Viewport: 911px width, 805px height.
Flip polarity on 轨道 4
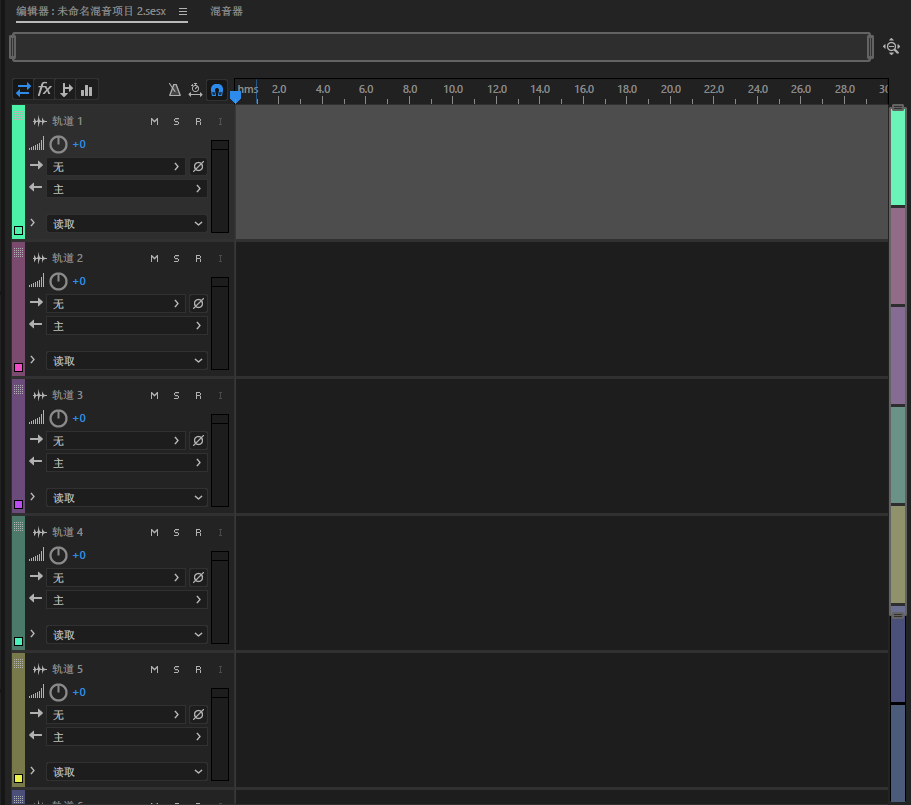pos(198,578)
